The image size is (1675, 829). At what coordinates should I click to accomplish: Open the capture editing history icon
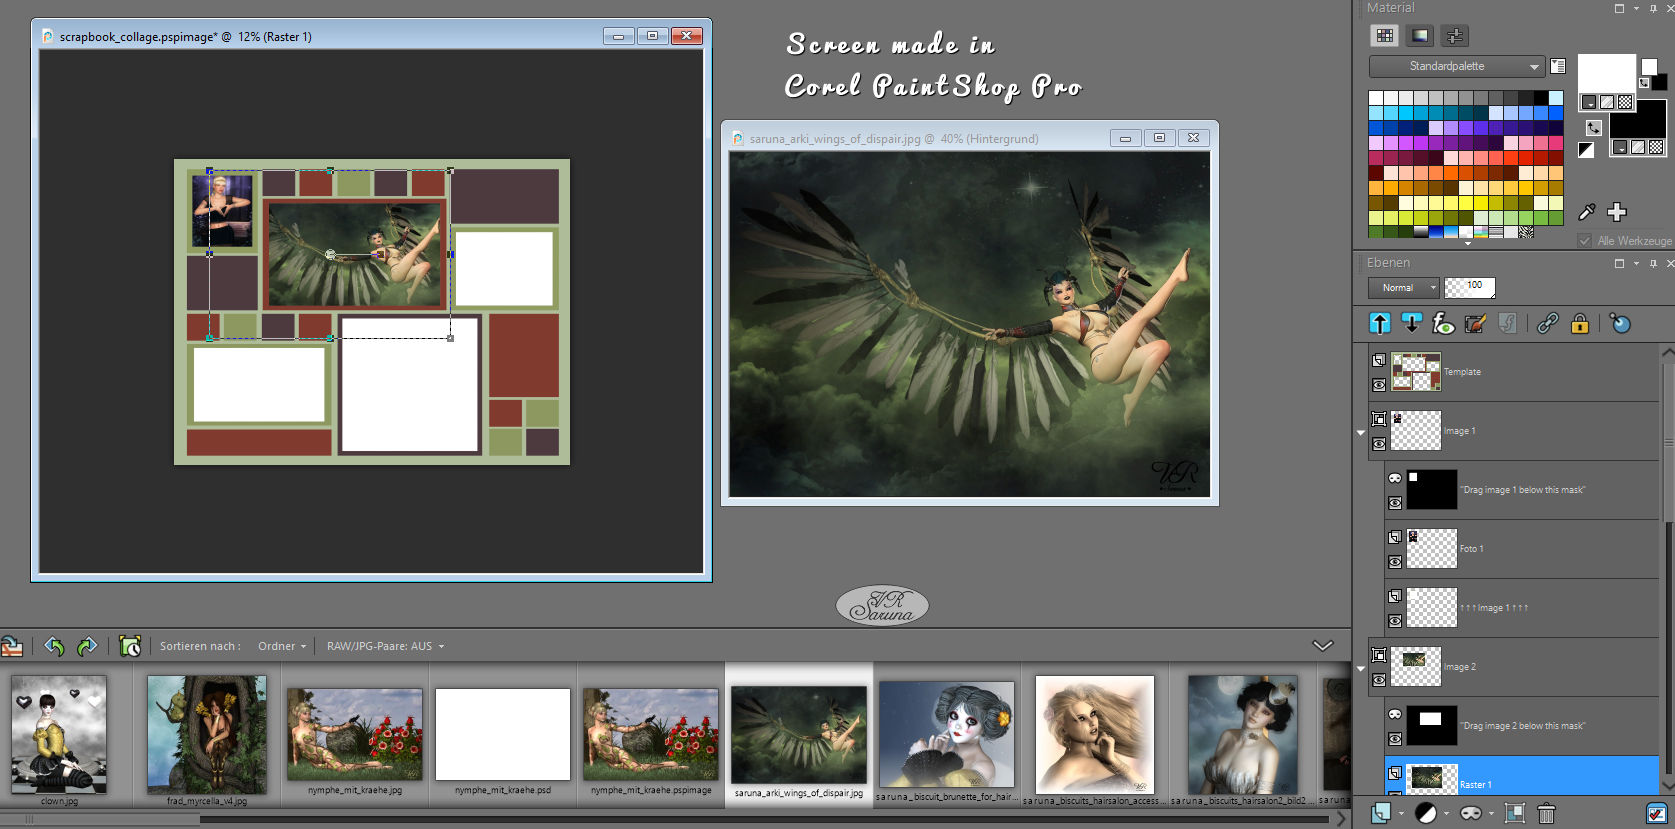pos(130,646)
